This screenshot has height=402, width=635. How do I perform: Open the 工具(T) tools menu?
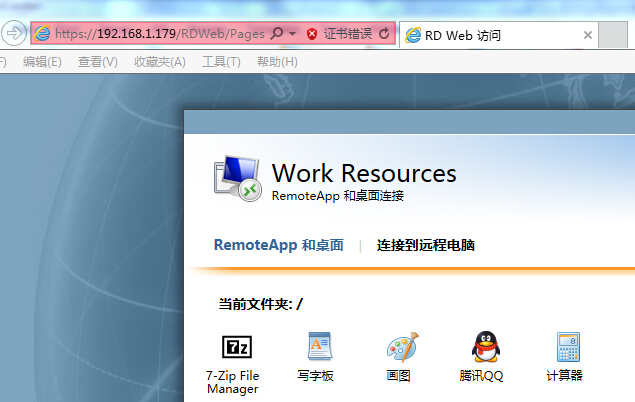pos(221,62)
